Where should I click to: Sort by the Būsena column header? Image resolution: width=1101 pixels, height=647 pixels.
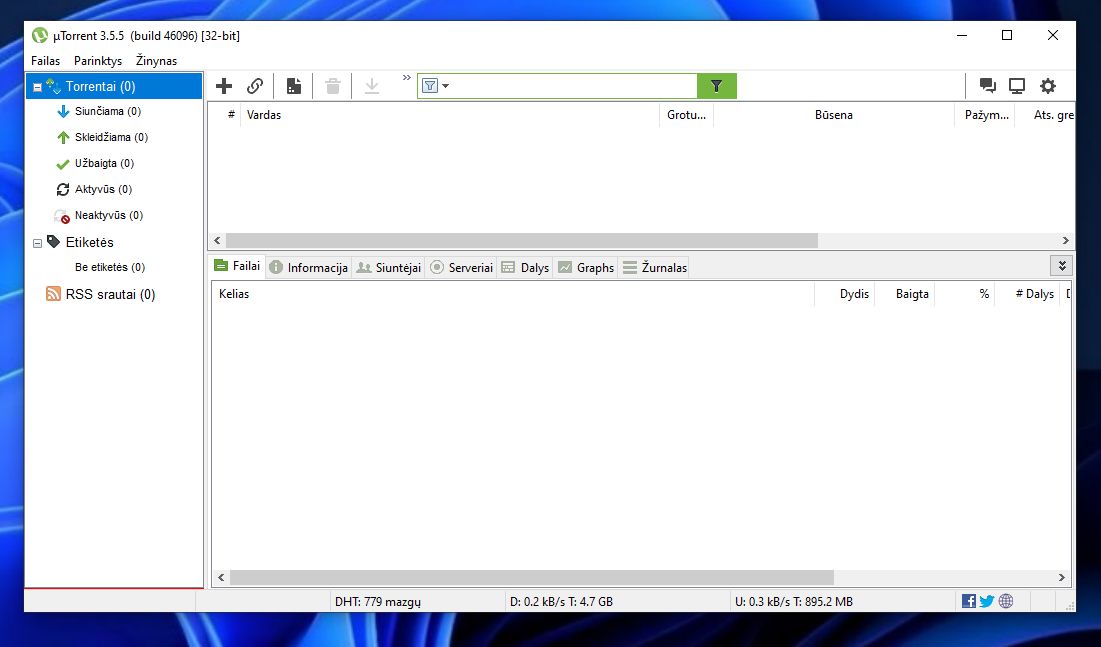833,115
